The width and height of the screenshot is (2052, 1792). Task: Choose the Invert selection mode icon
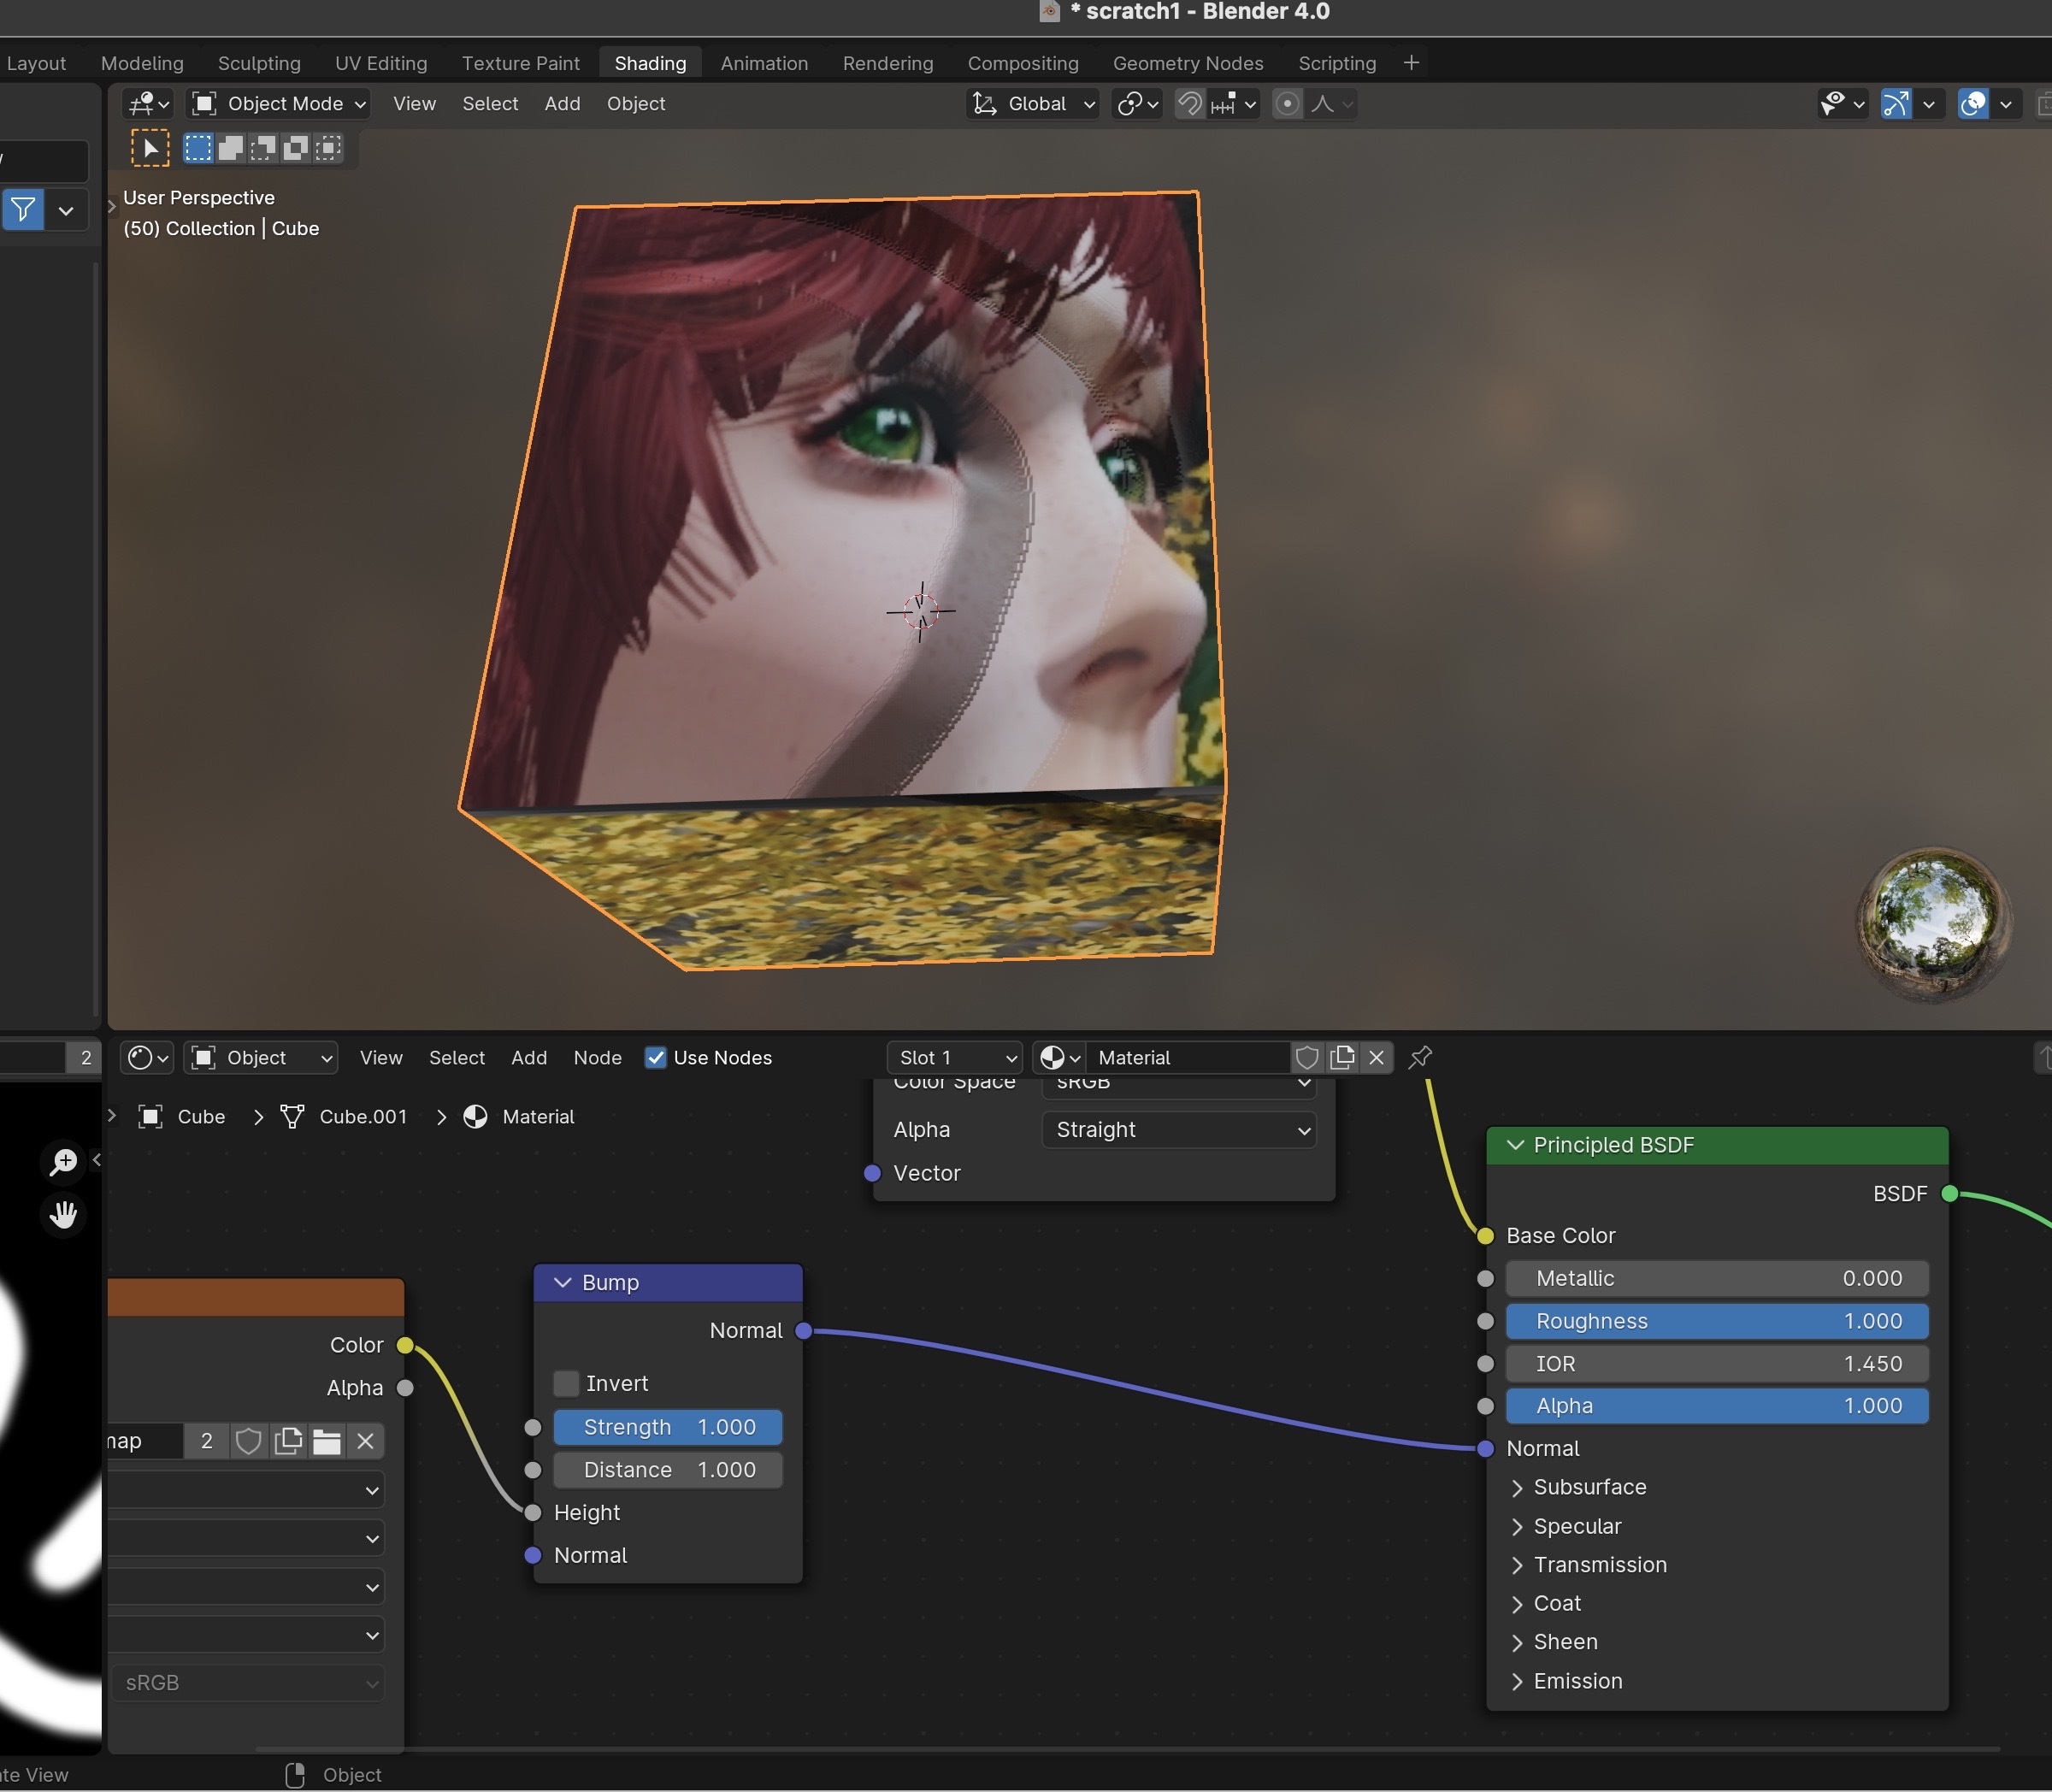pyautogui.click(x=295, y=148)
